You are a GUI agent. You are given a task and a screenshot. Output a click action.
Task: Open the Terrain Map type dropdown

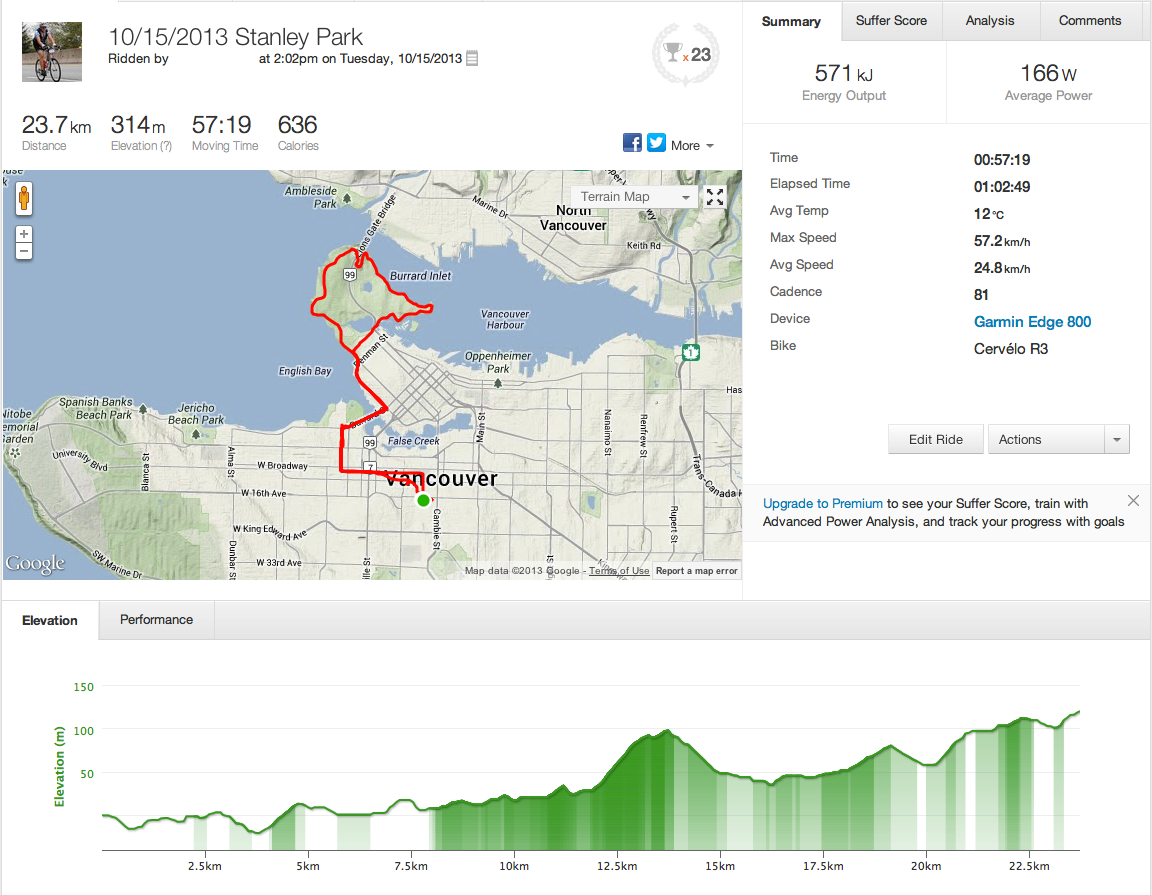634,197
